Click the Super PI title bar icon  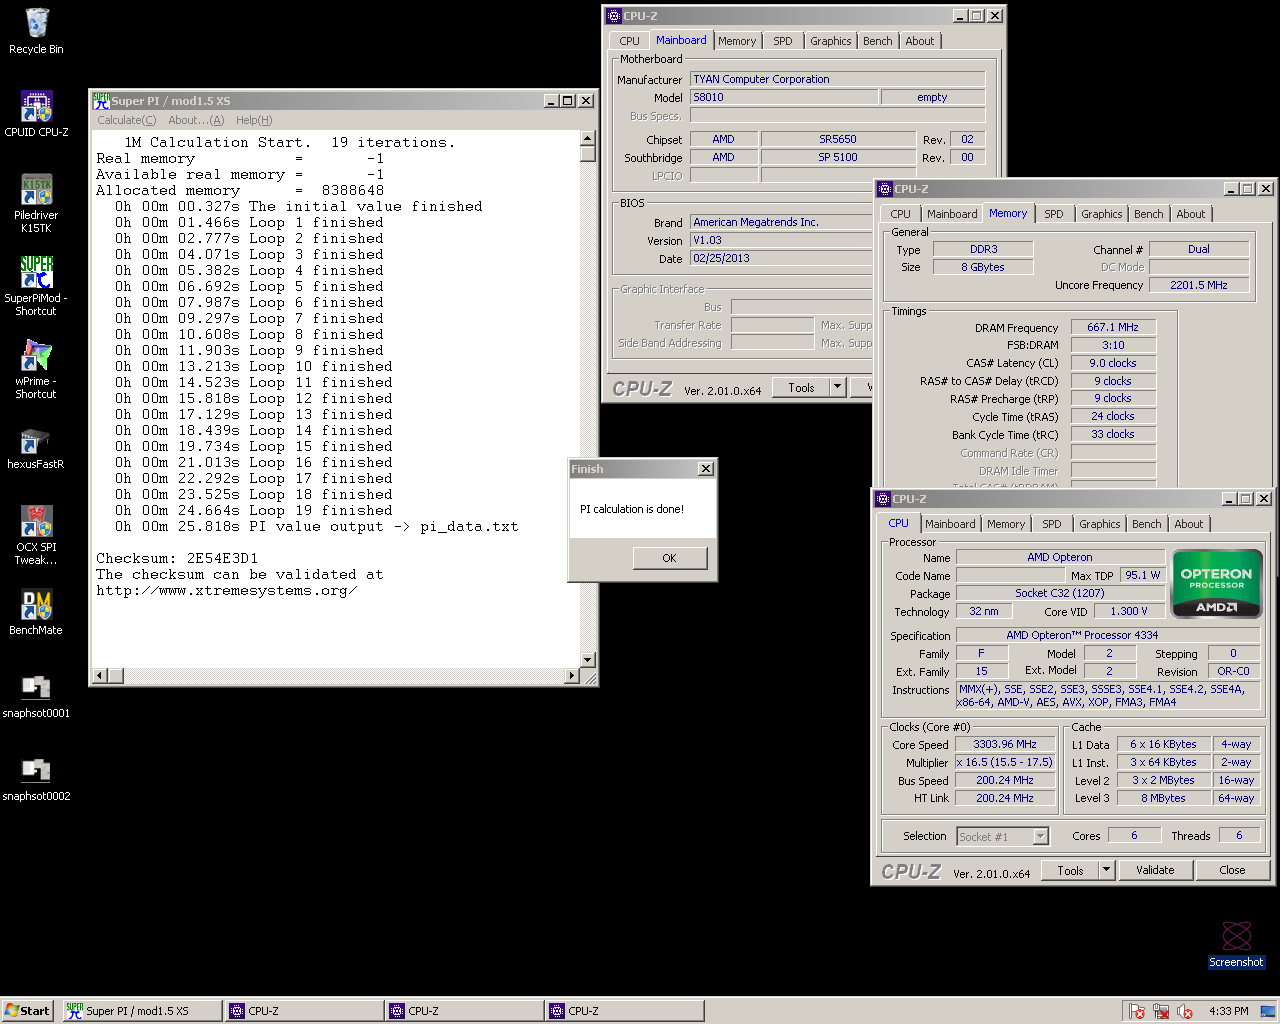101,100
